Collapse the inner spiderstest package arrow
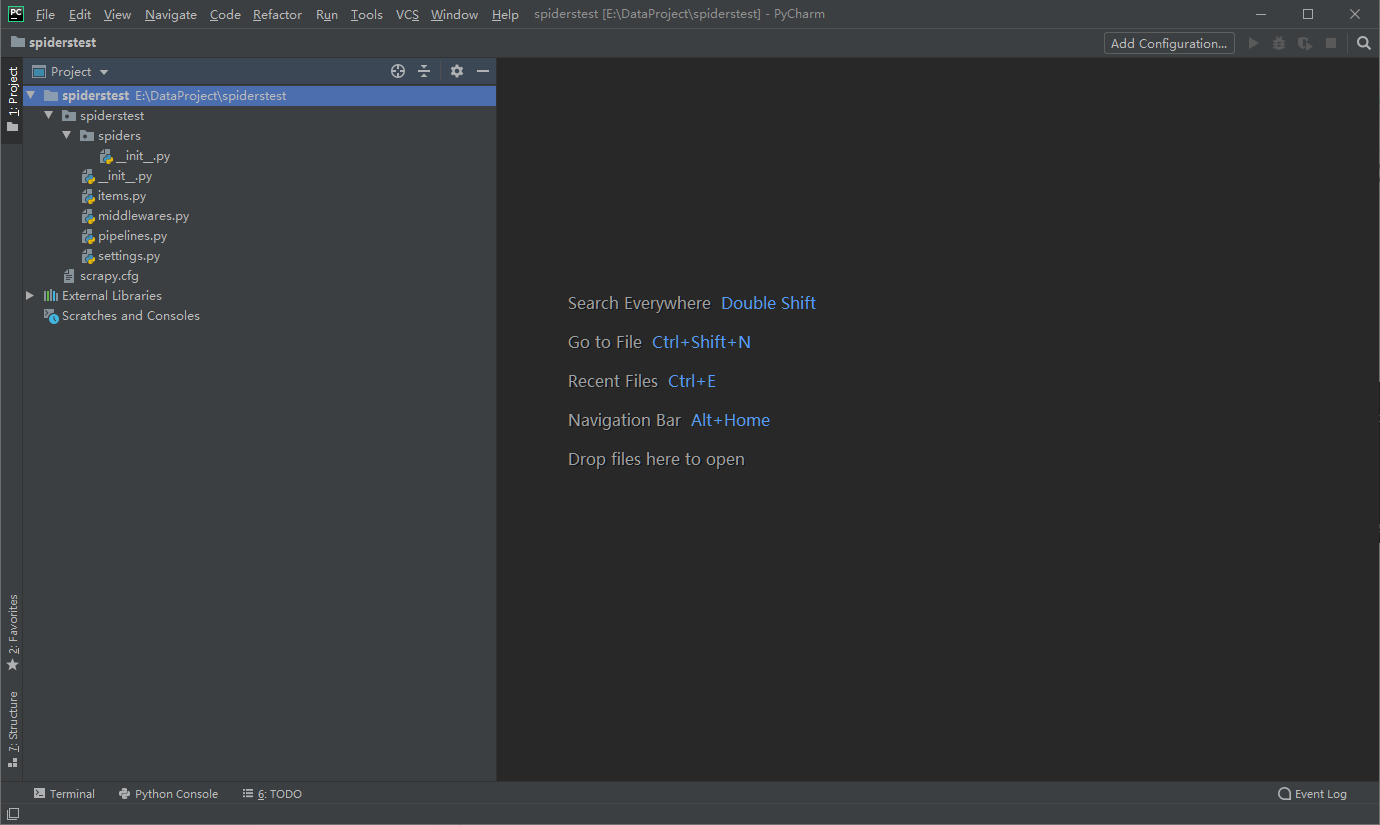 click(x=48, y=116)
